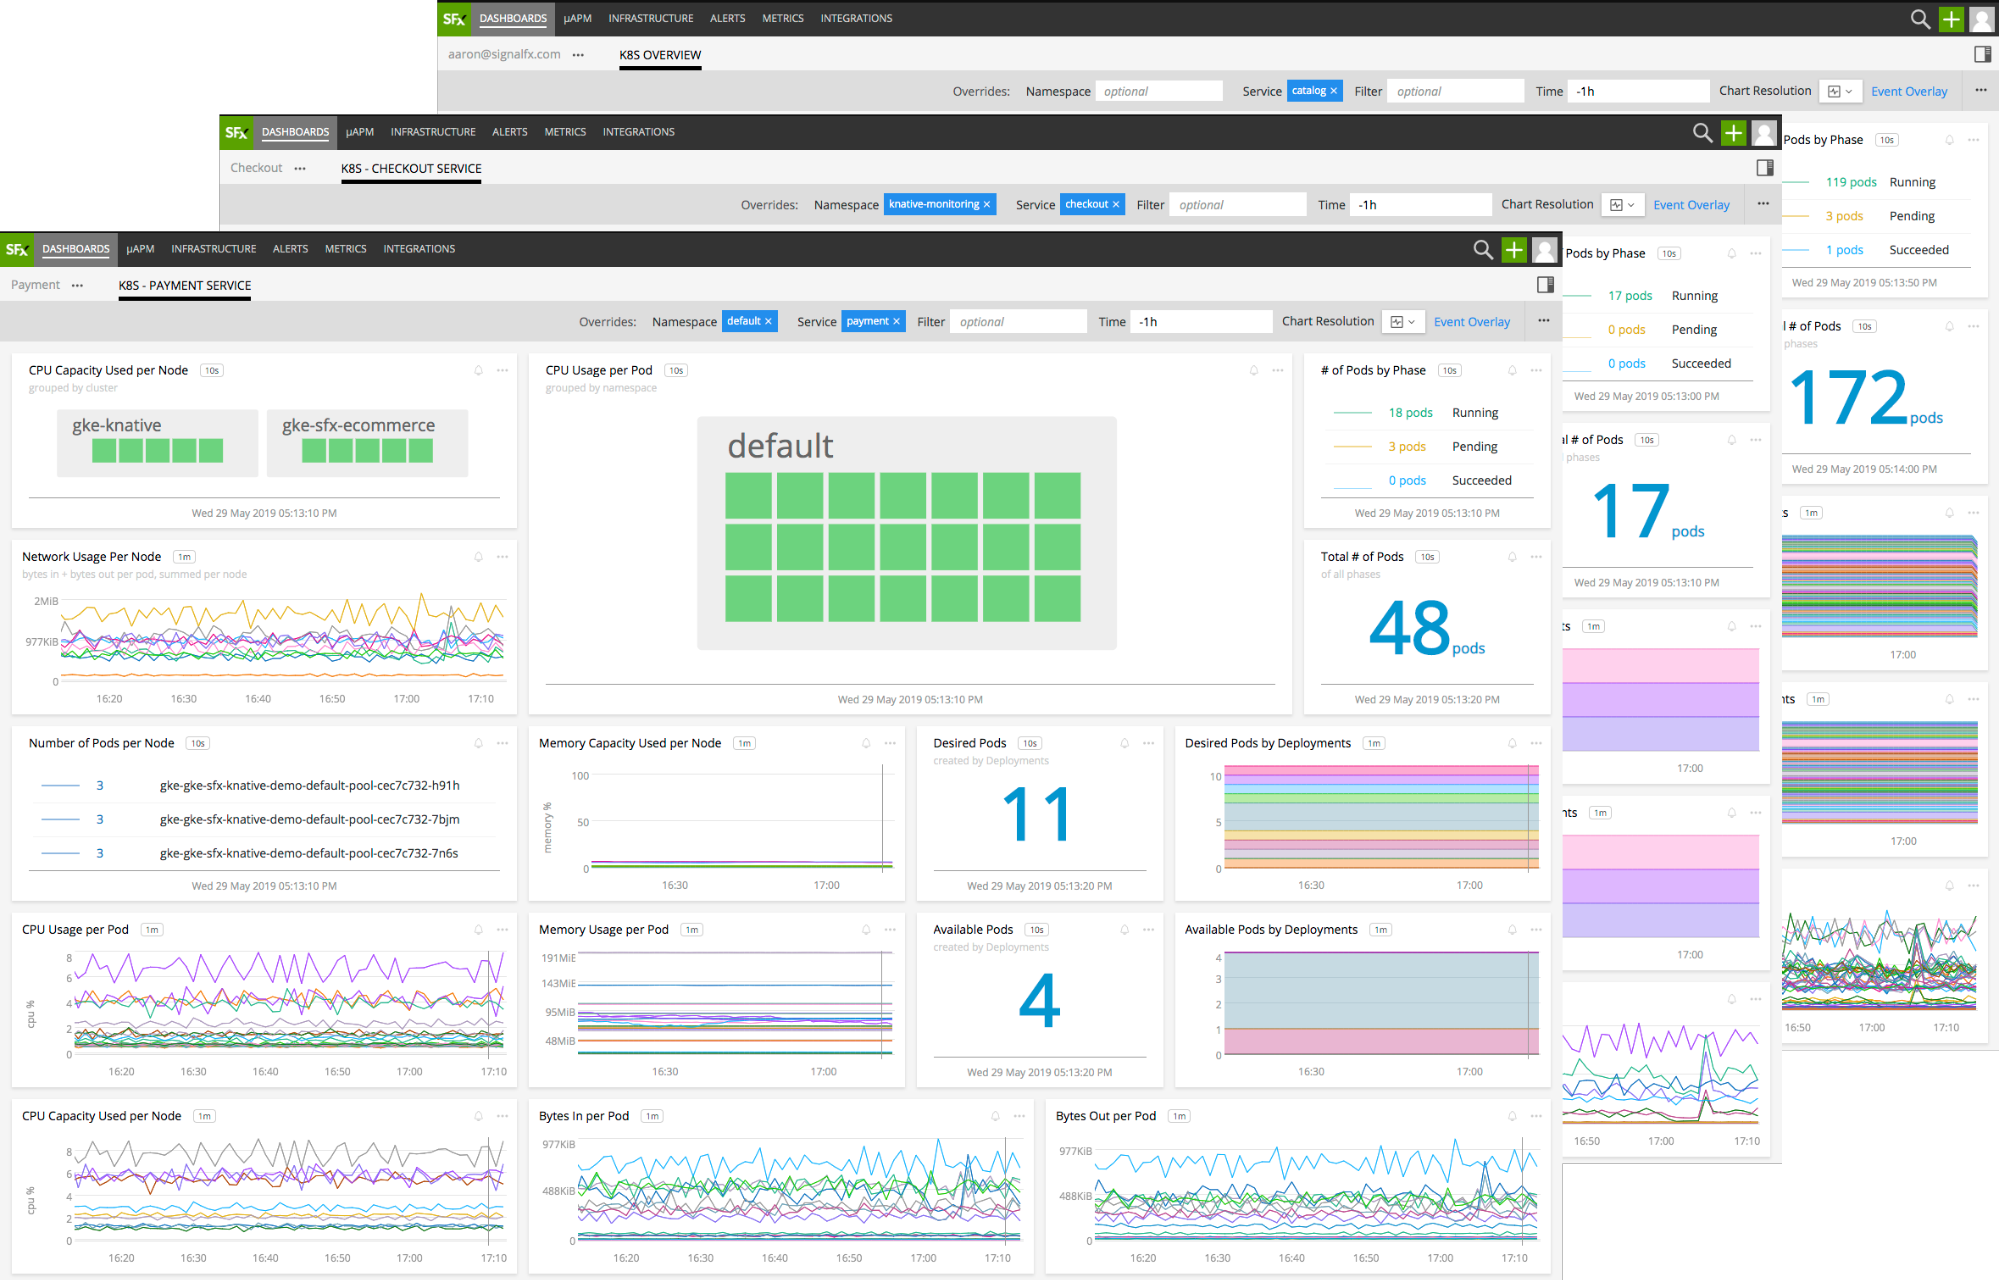1999x1281 pixels.
Task: Click the Checkout breadcrumb link
Action: [x=256, y=168]
